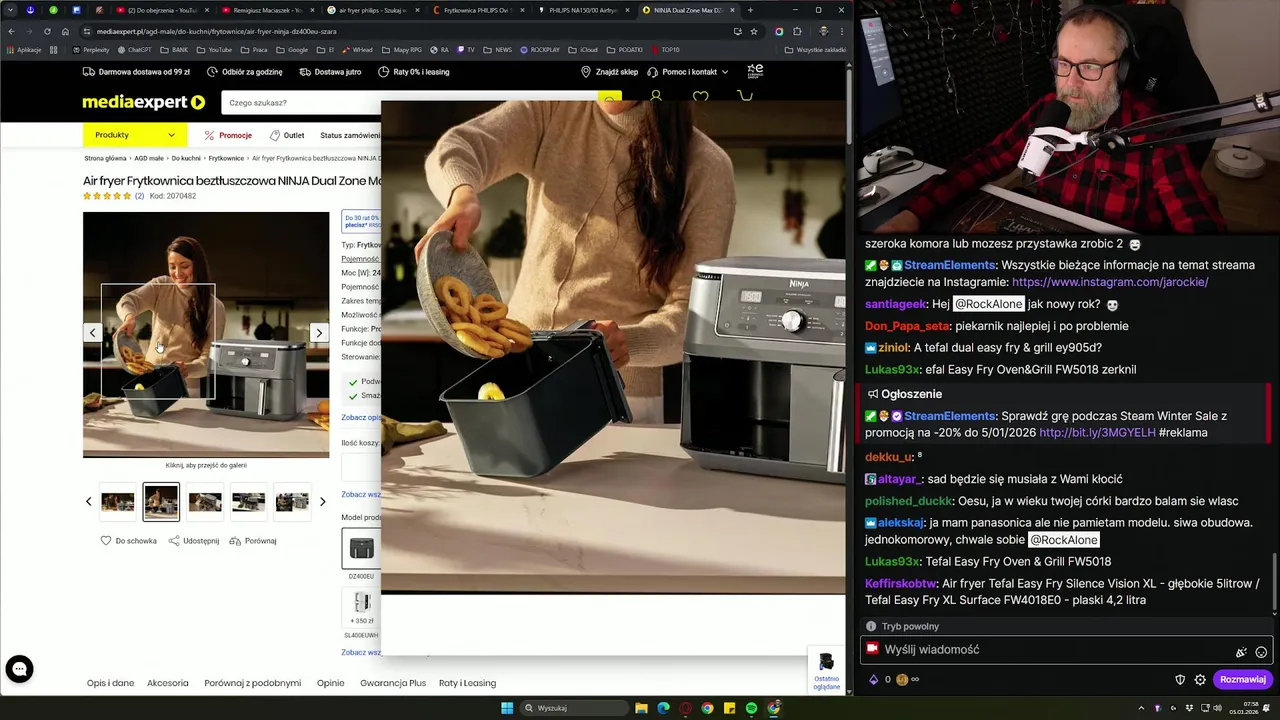Image resolution: width=1280 pixels, height=720 pixels.
Task: Open Windows Start menu
Action: click(507, 708)
